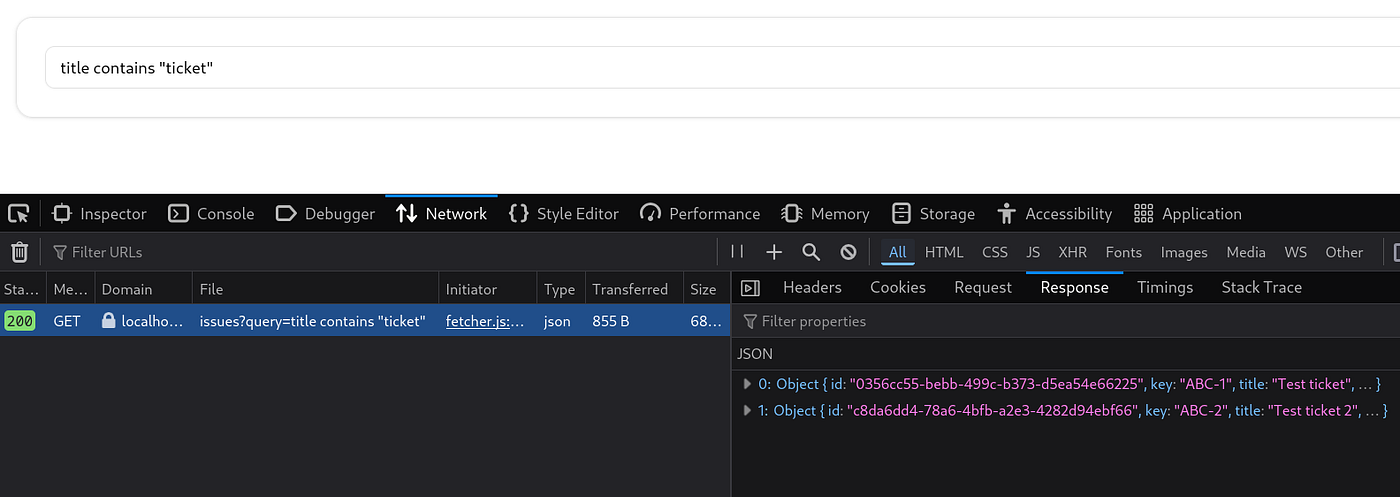Filter requests by XHR
Screen dimensions: 1400x497
tap(1073, 252)
